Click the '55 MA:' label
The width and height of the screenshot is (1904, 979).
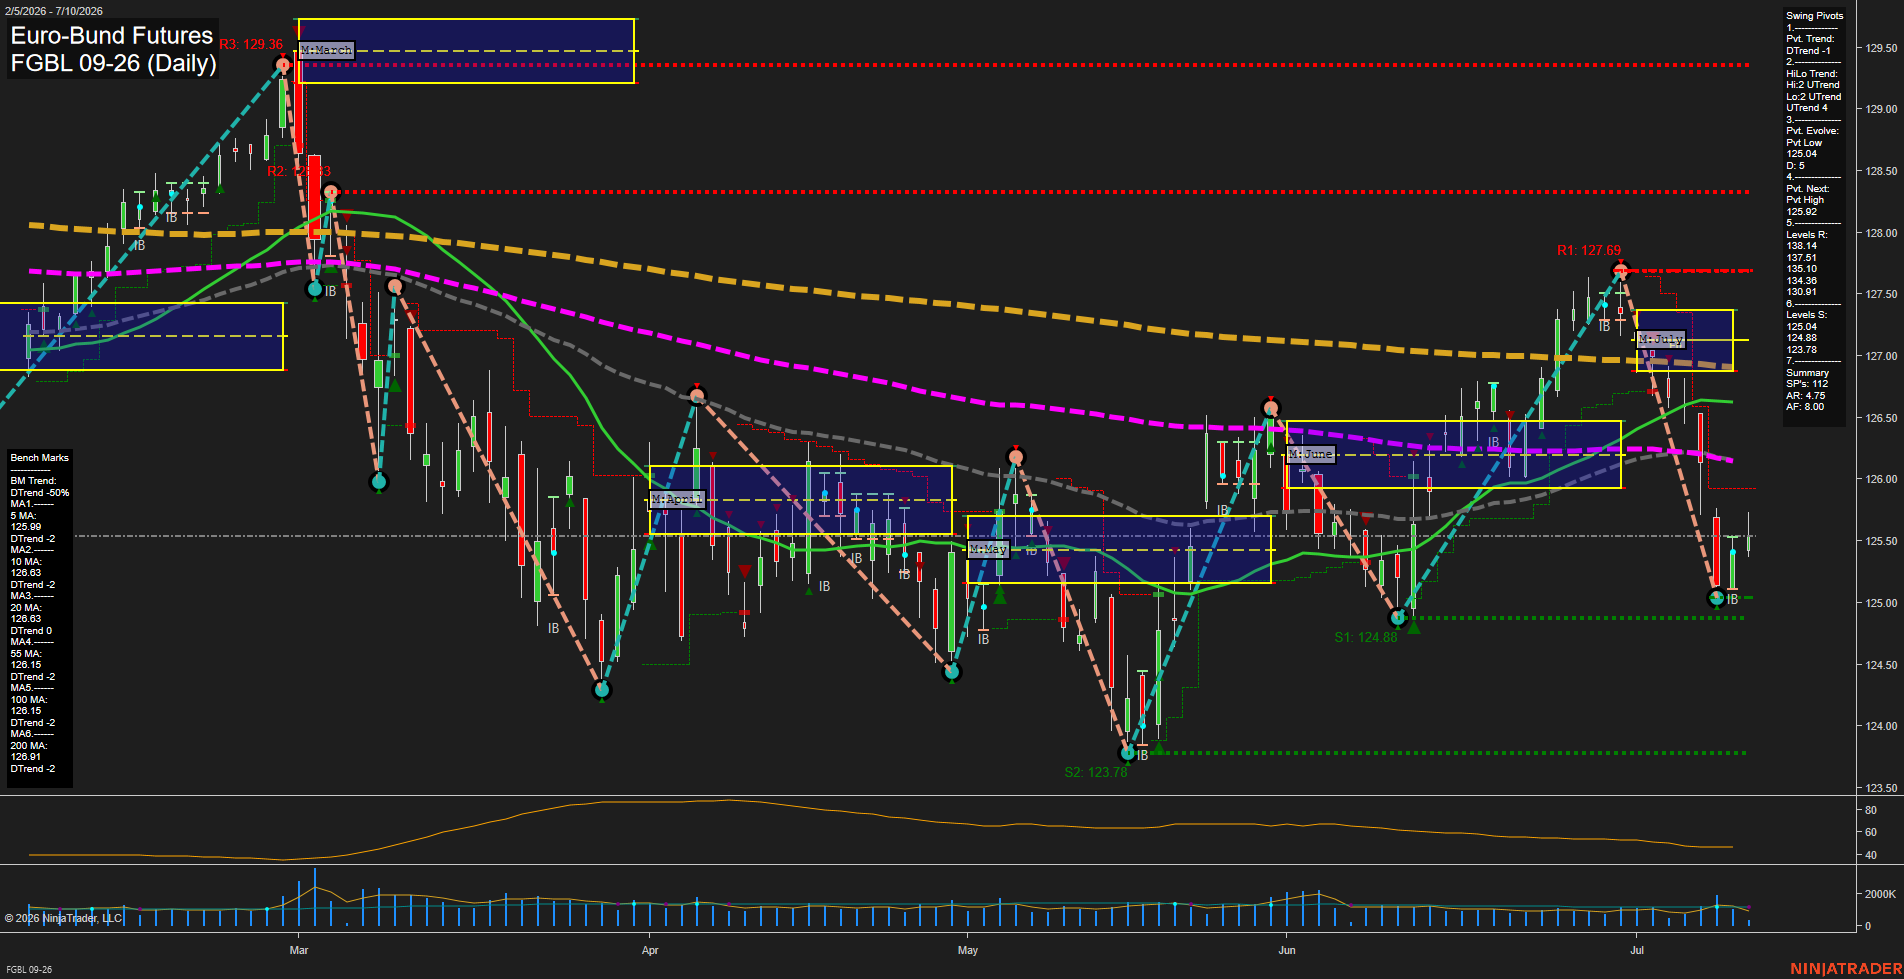[26, 654]
